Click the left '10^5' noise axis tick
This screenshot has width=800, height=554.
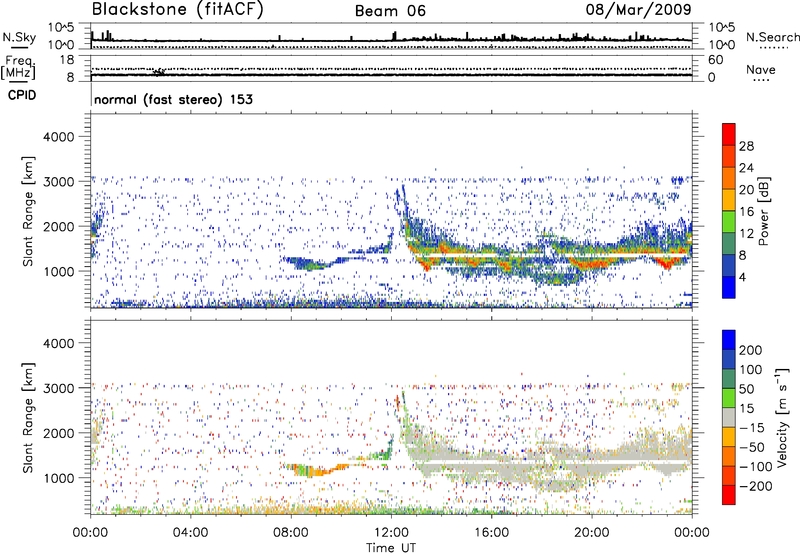tap(61, 27)
